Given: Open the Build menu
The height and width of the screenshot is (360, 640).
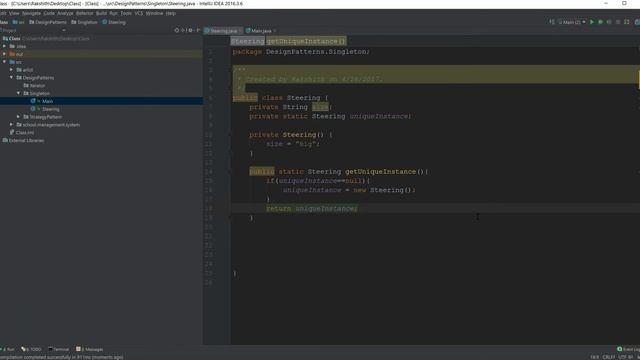Looking at the screenshot, I should click(x=101, y=13).
